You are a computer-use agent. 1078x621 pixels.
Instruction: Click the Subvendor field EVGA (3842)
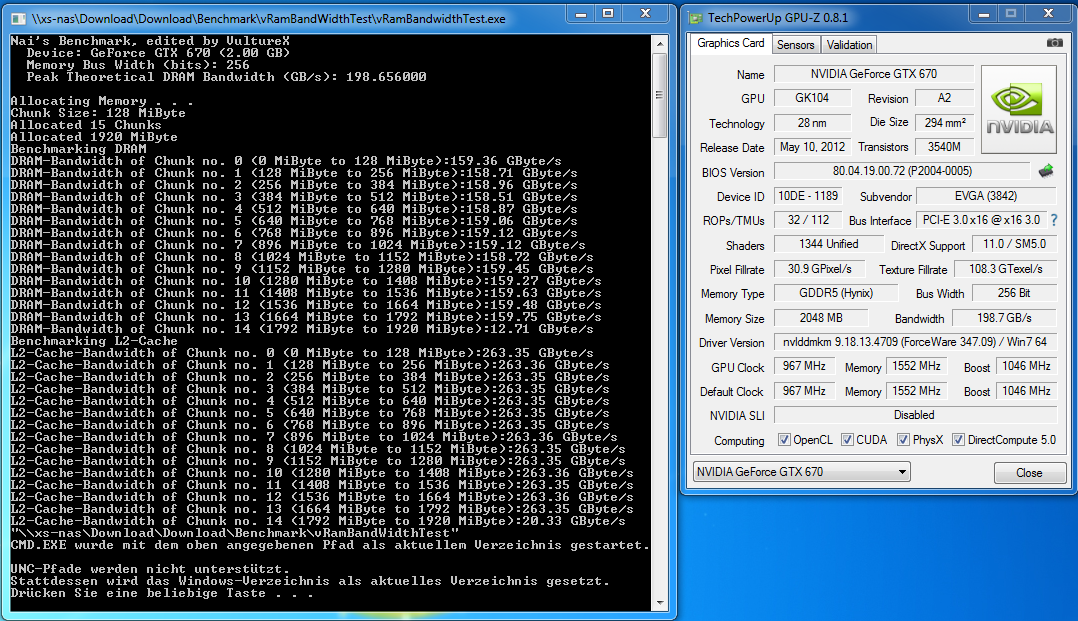point(986,196)
